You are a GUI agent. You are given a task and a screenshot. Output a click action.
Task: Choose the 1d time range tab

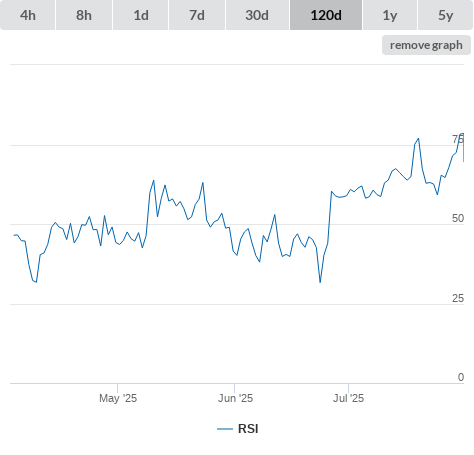coord(141,15)
